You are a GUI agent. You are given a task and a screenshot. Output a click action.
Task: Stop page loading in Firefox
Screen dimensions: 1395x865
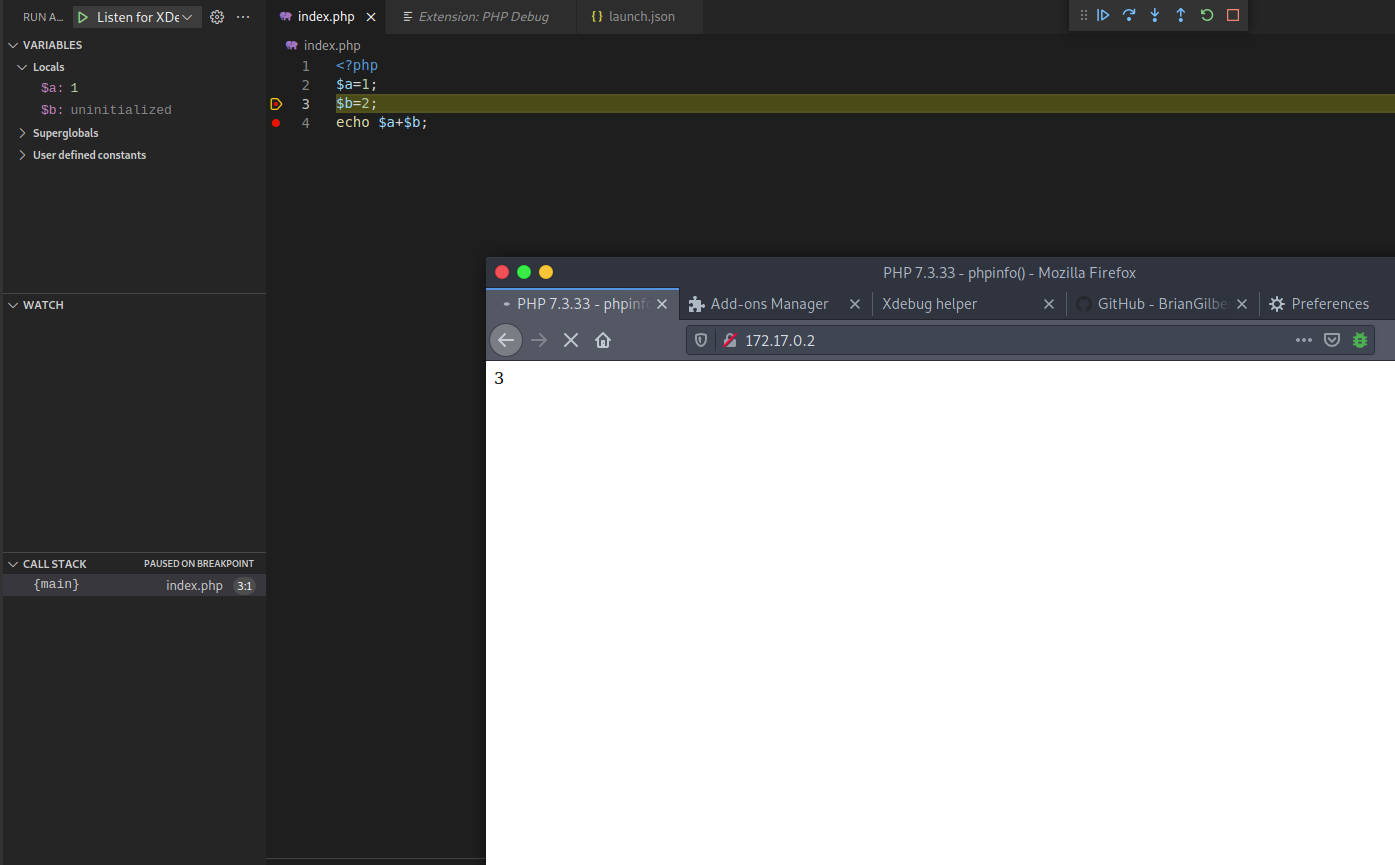[x=571, y=340]
